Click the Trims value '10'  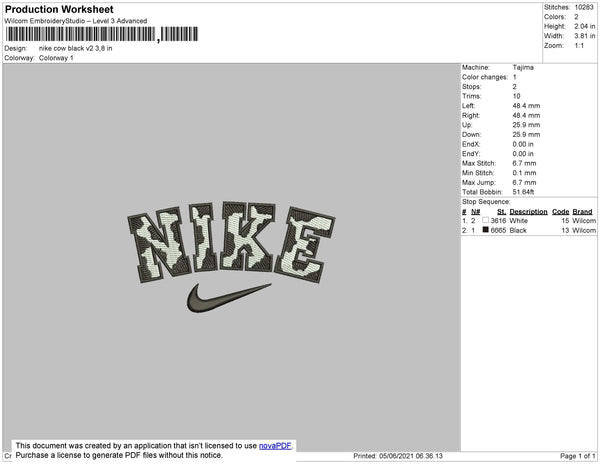pyautogui.click(x=517, y=96)
